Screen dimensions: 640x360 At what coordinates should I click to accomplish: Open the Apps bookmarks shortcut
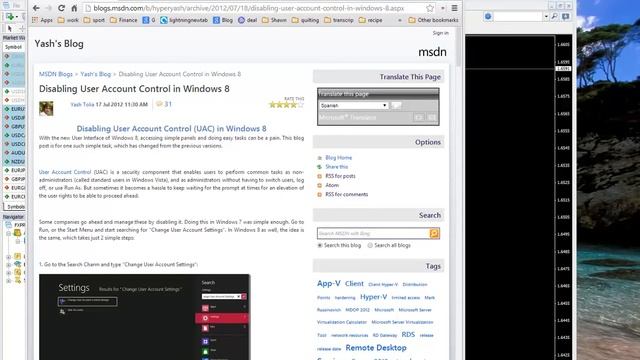[x=42, y=20]
